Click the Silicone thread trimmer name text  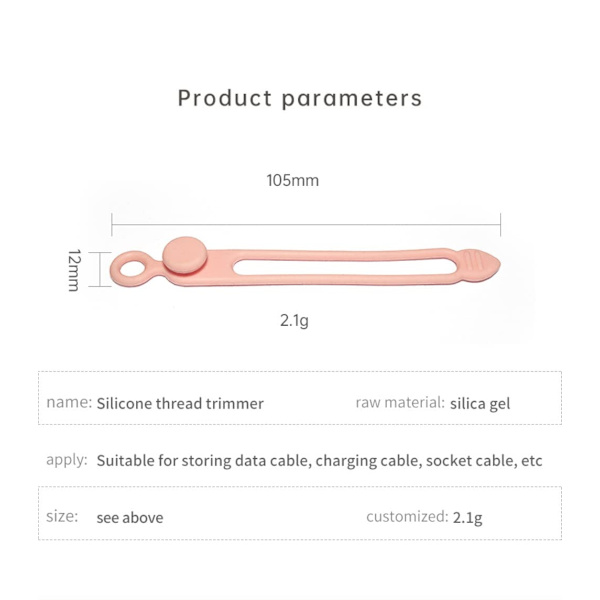180,403
